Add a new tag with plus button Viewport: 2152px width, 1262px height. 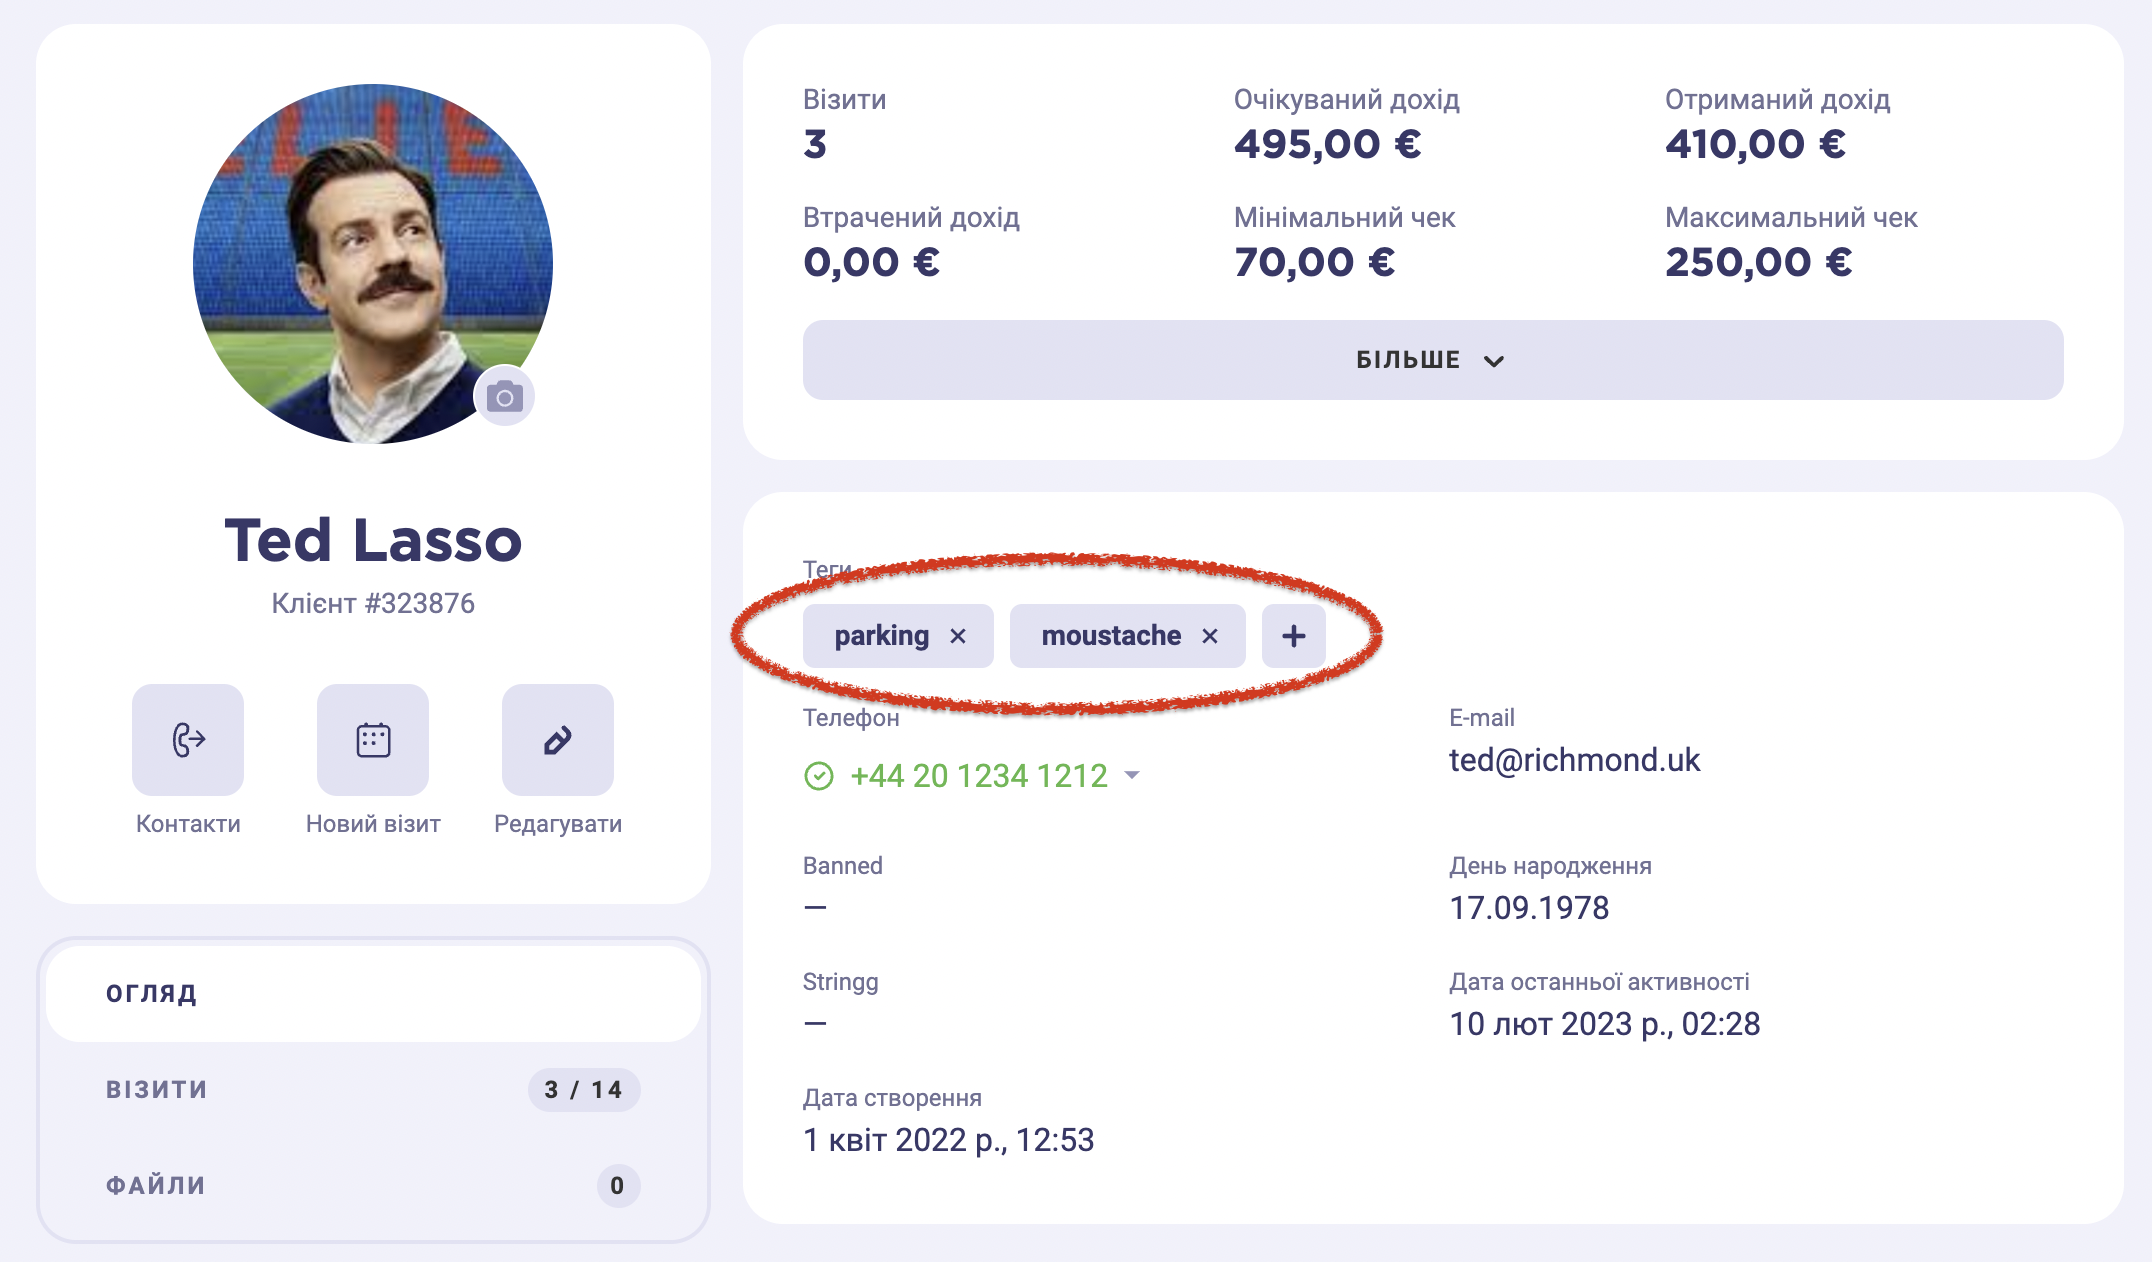pyautogui.click(x=1294, y=636)
